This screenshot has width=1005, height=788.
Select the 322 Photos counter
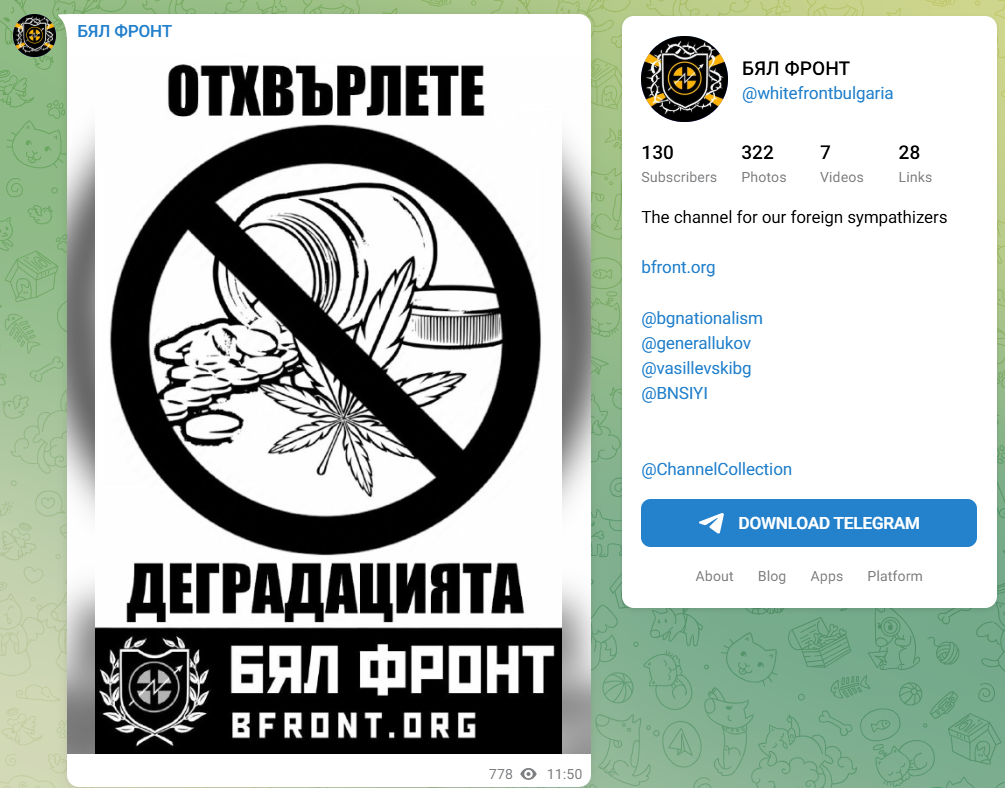763,164
